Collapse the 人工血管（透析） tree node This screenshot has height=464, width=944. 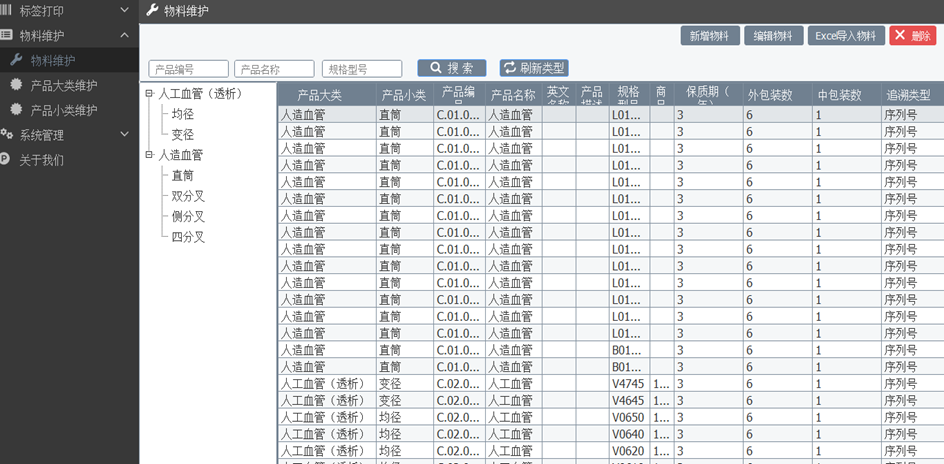coord(149,94)
